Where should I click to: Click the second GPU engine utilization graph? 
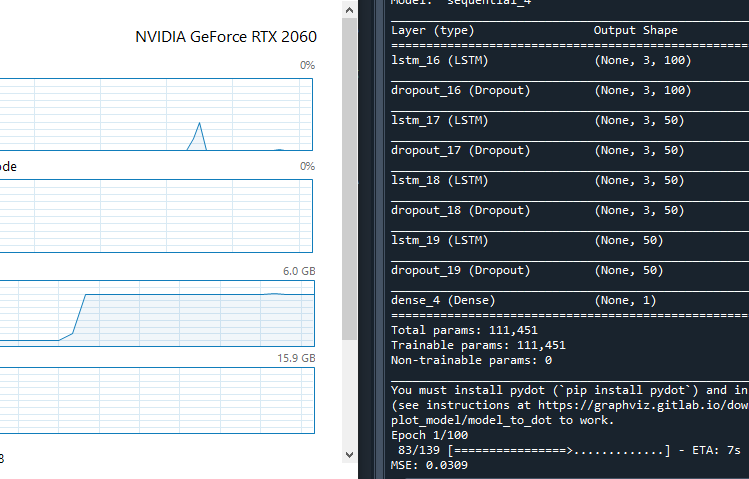pos(157,216)
